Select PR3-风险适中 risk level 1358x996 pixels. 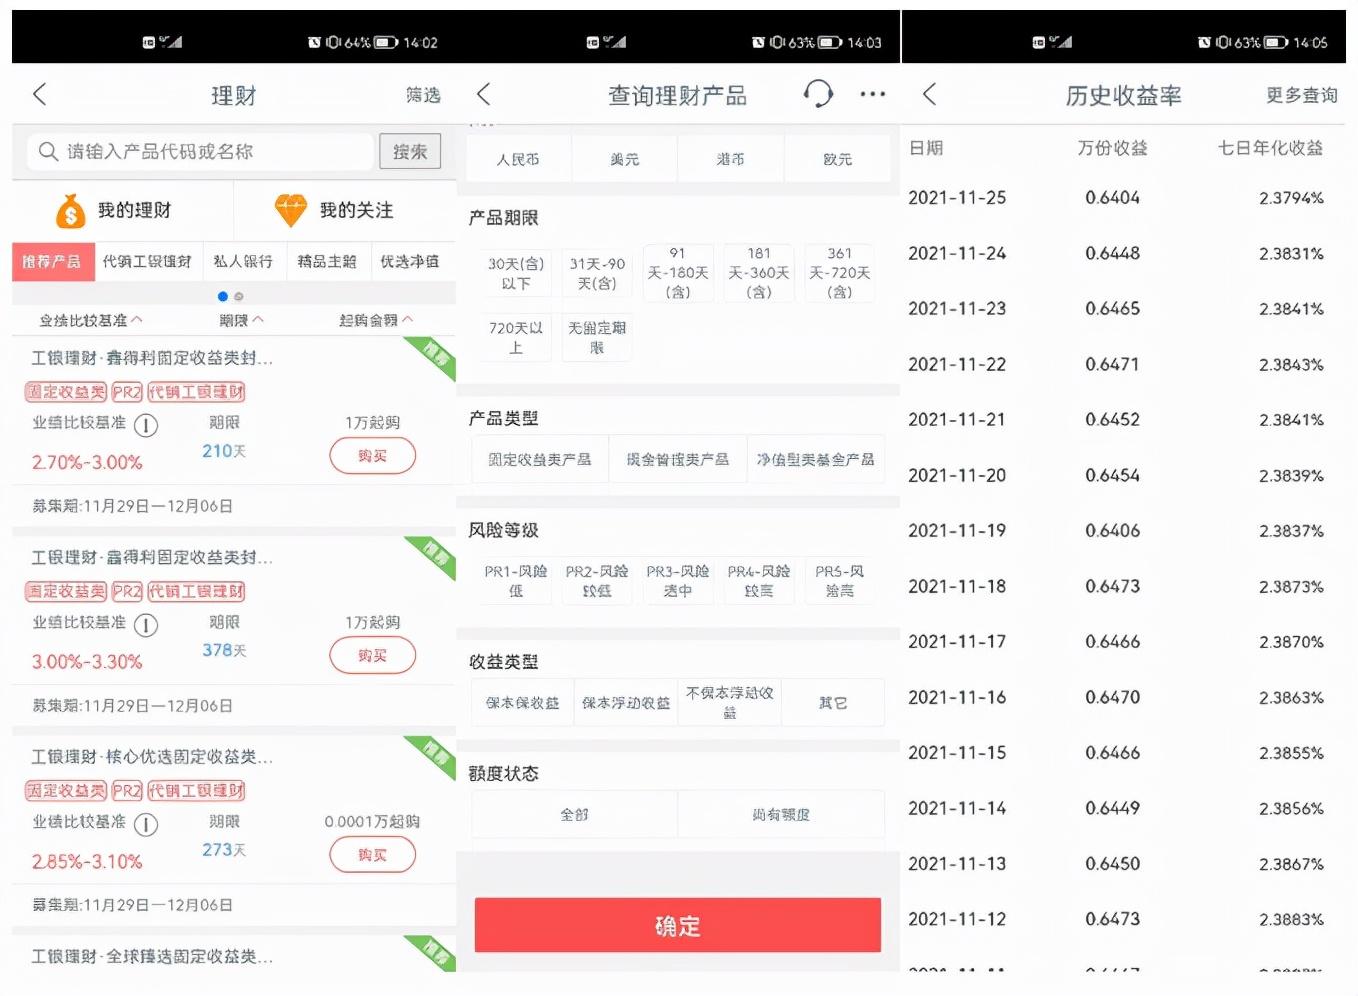pyautogui.click(x=678, y=581)
